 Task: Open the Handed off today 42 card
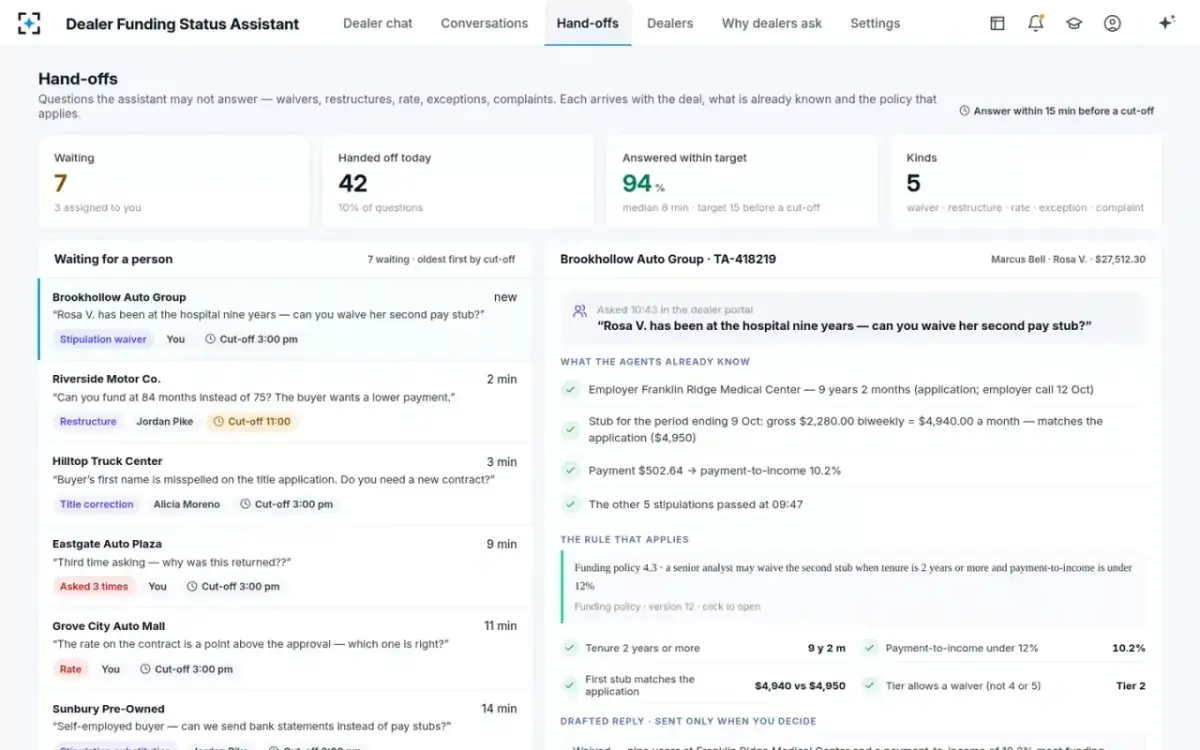tap(458, 181)
